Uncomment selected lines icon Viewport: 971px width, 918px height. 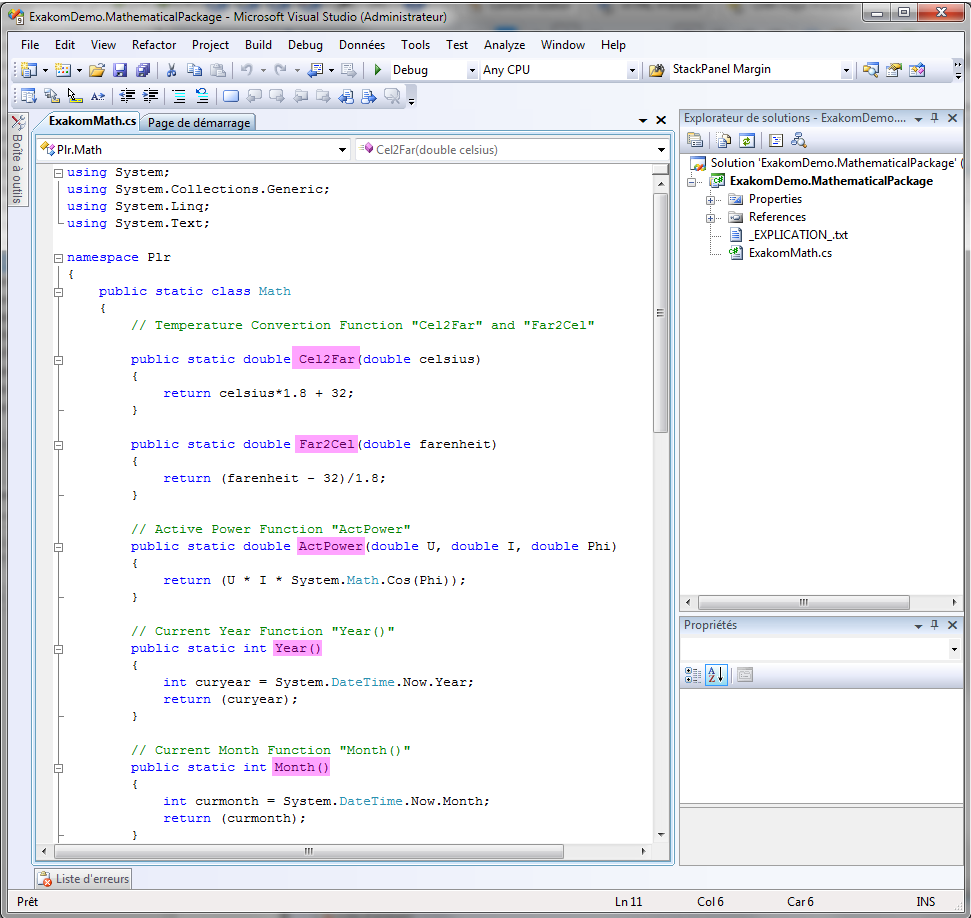tap(202, 96)
